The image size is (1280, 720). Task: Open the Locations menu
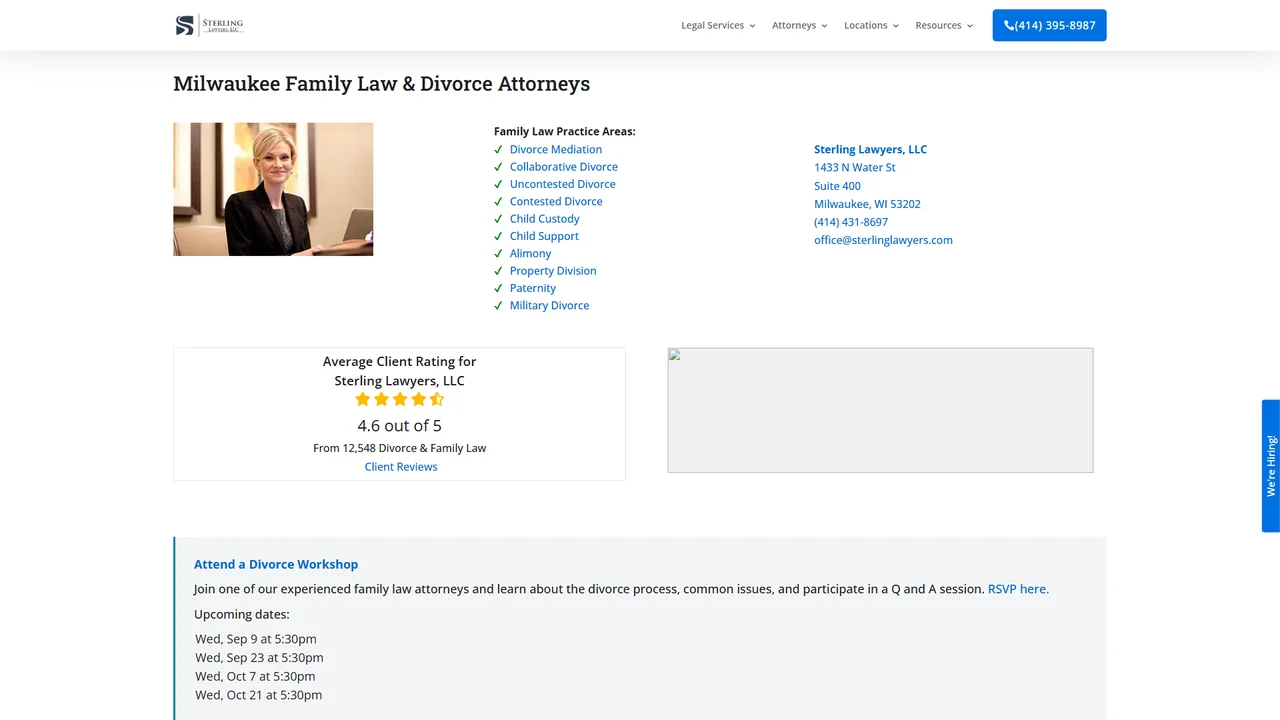click(871, 26)
